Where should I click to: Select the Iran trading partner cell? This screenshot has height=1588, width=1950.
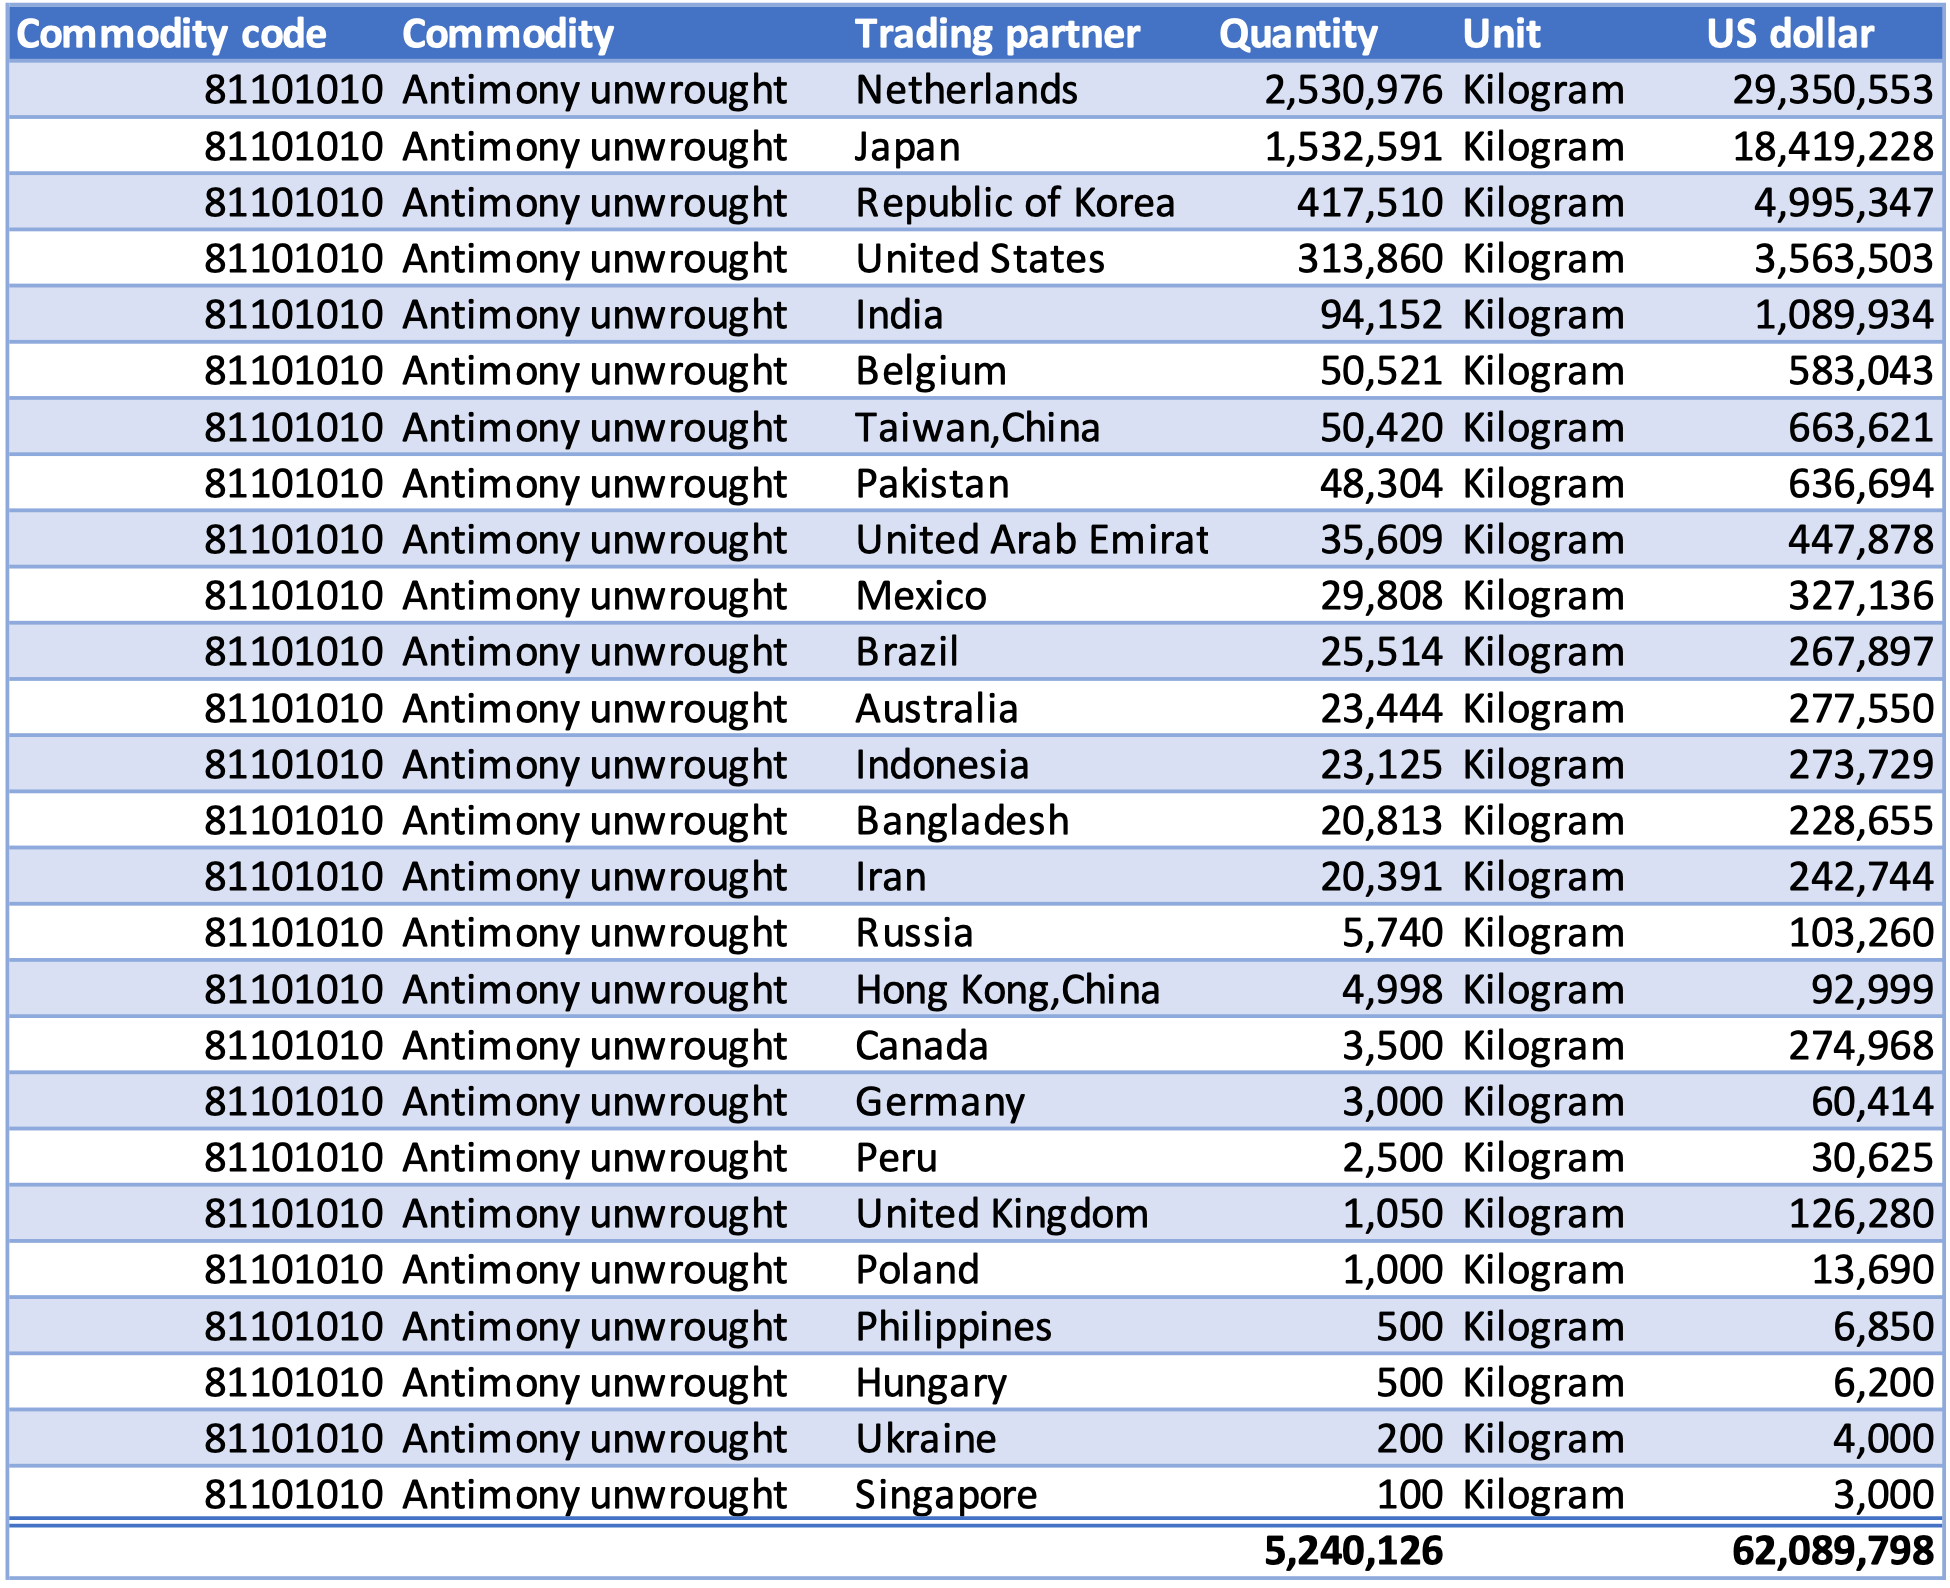point(890,877)
